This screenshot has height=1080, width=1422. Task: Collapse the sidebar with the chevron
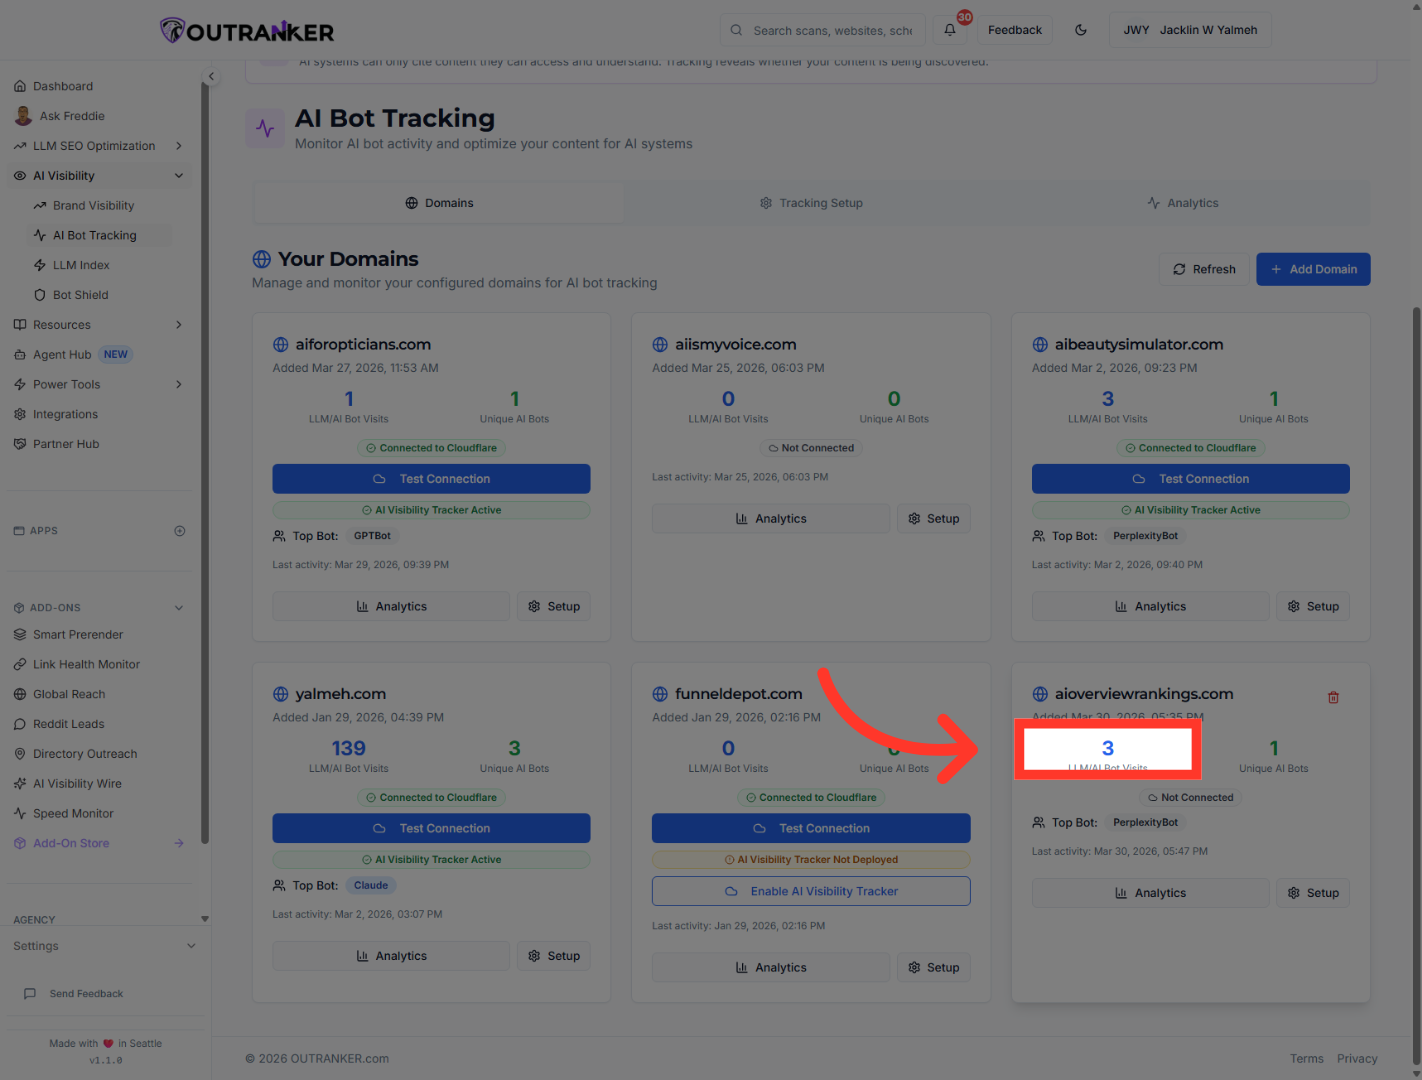(211, 76)
